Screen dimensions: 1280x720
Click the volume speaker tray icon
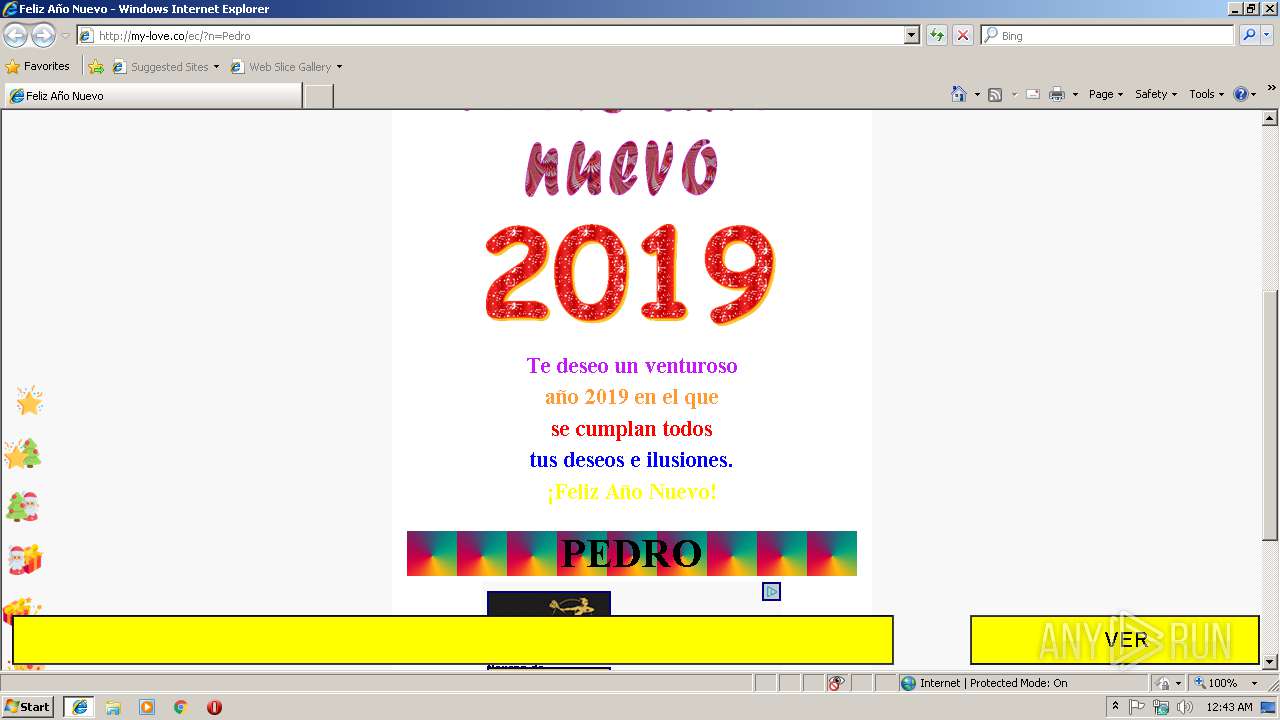click(x=1185, y=707)
